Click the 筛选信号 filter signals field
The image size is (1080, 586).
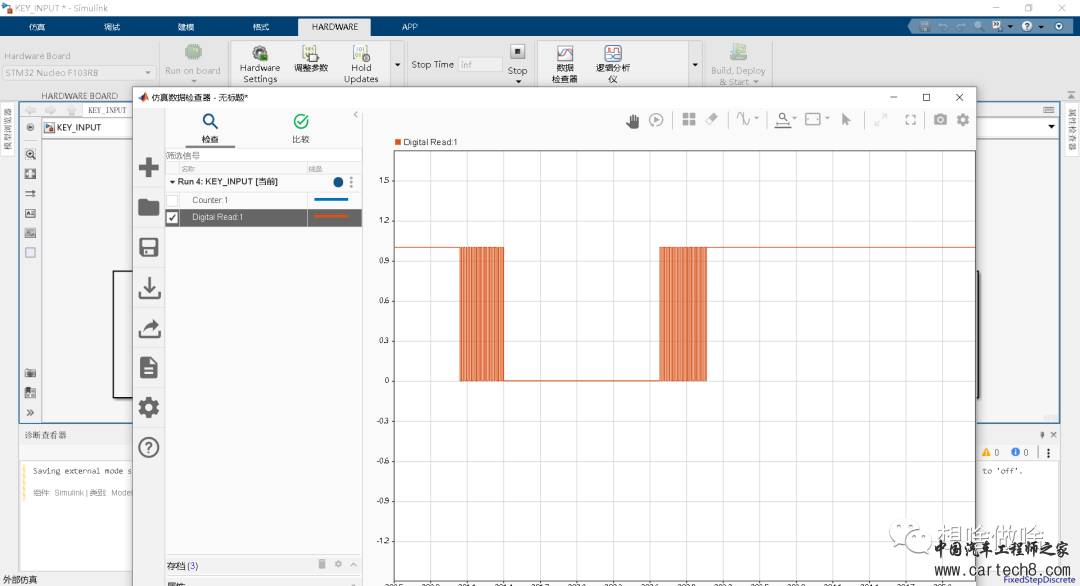pyautogui.click(x=263, y=156)
